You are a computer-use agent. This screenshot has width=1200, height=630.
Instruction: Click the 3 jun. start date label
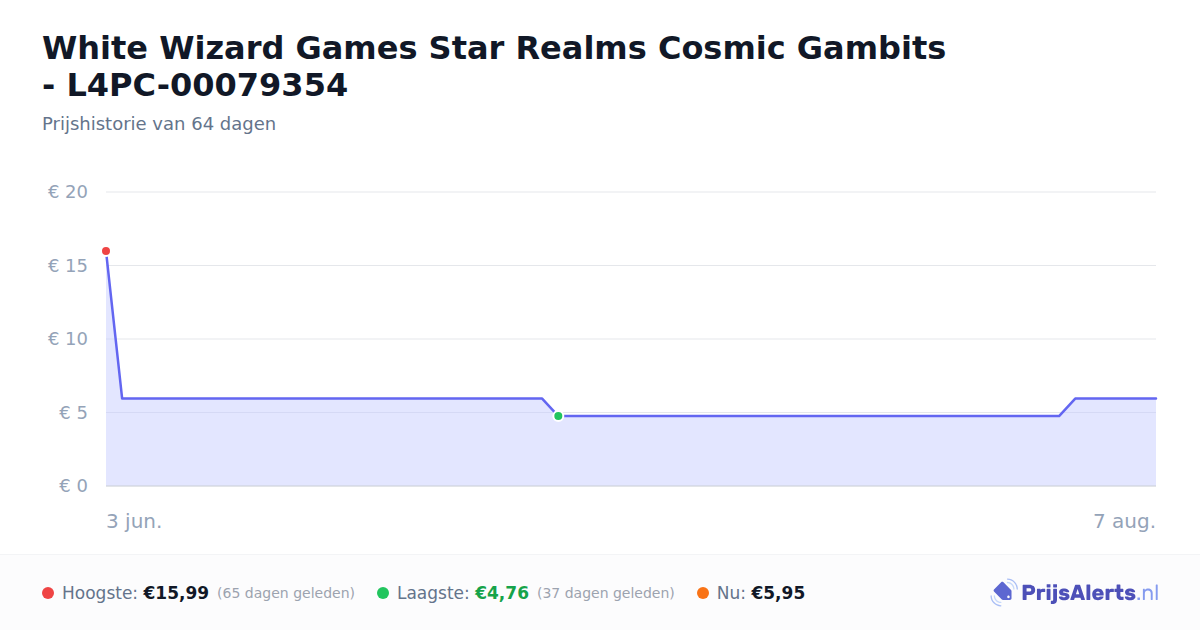pos(134,521)
